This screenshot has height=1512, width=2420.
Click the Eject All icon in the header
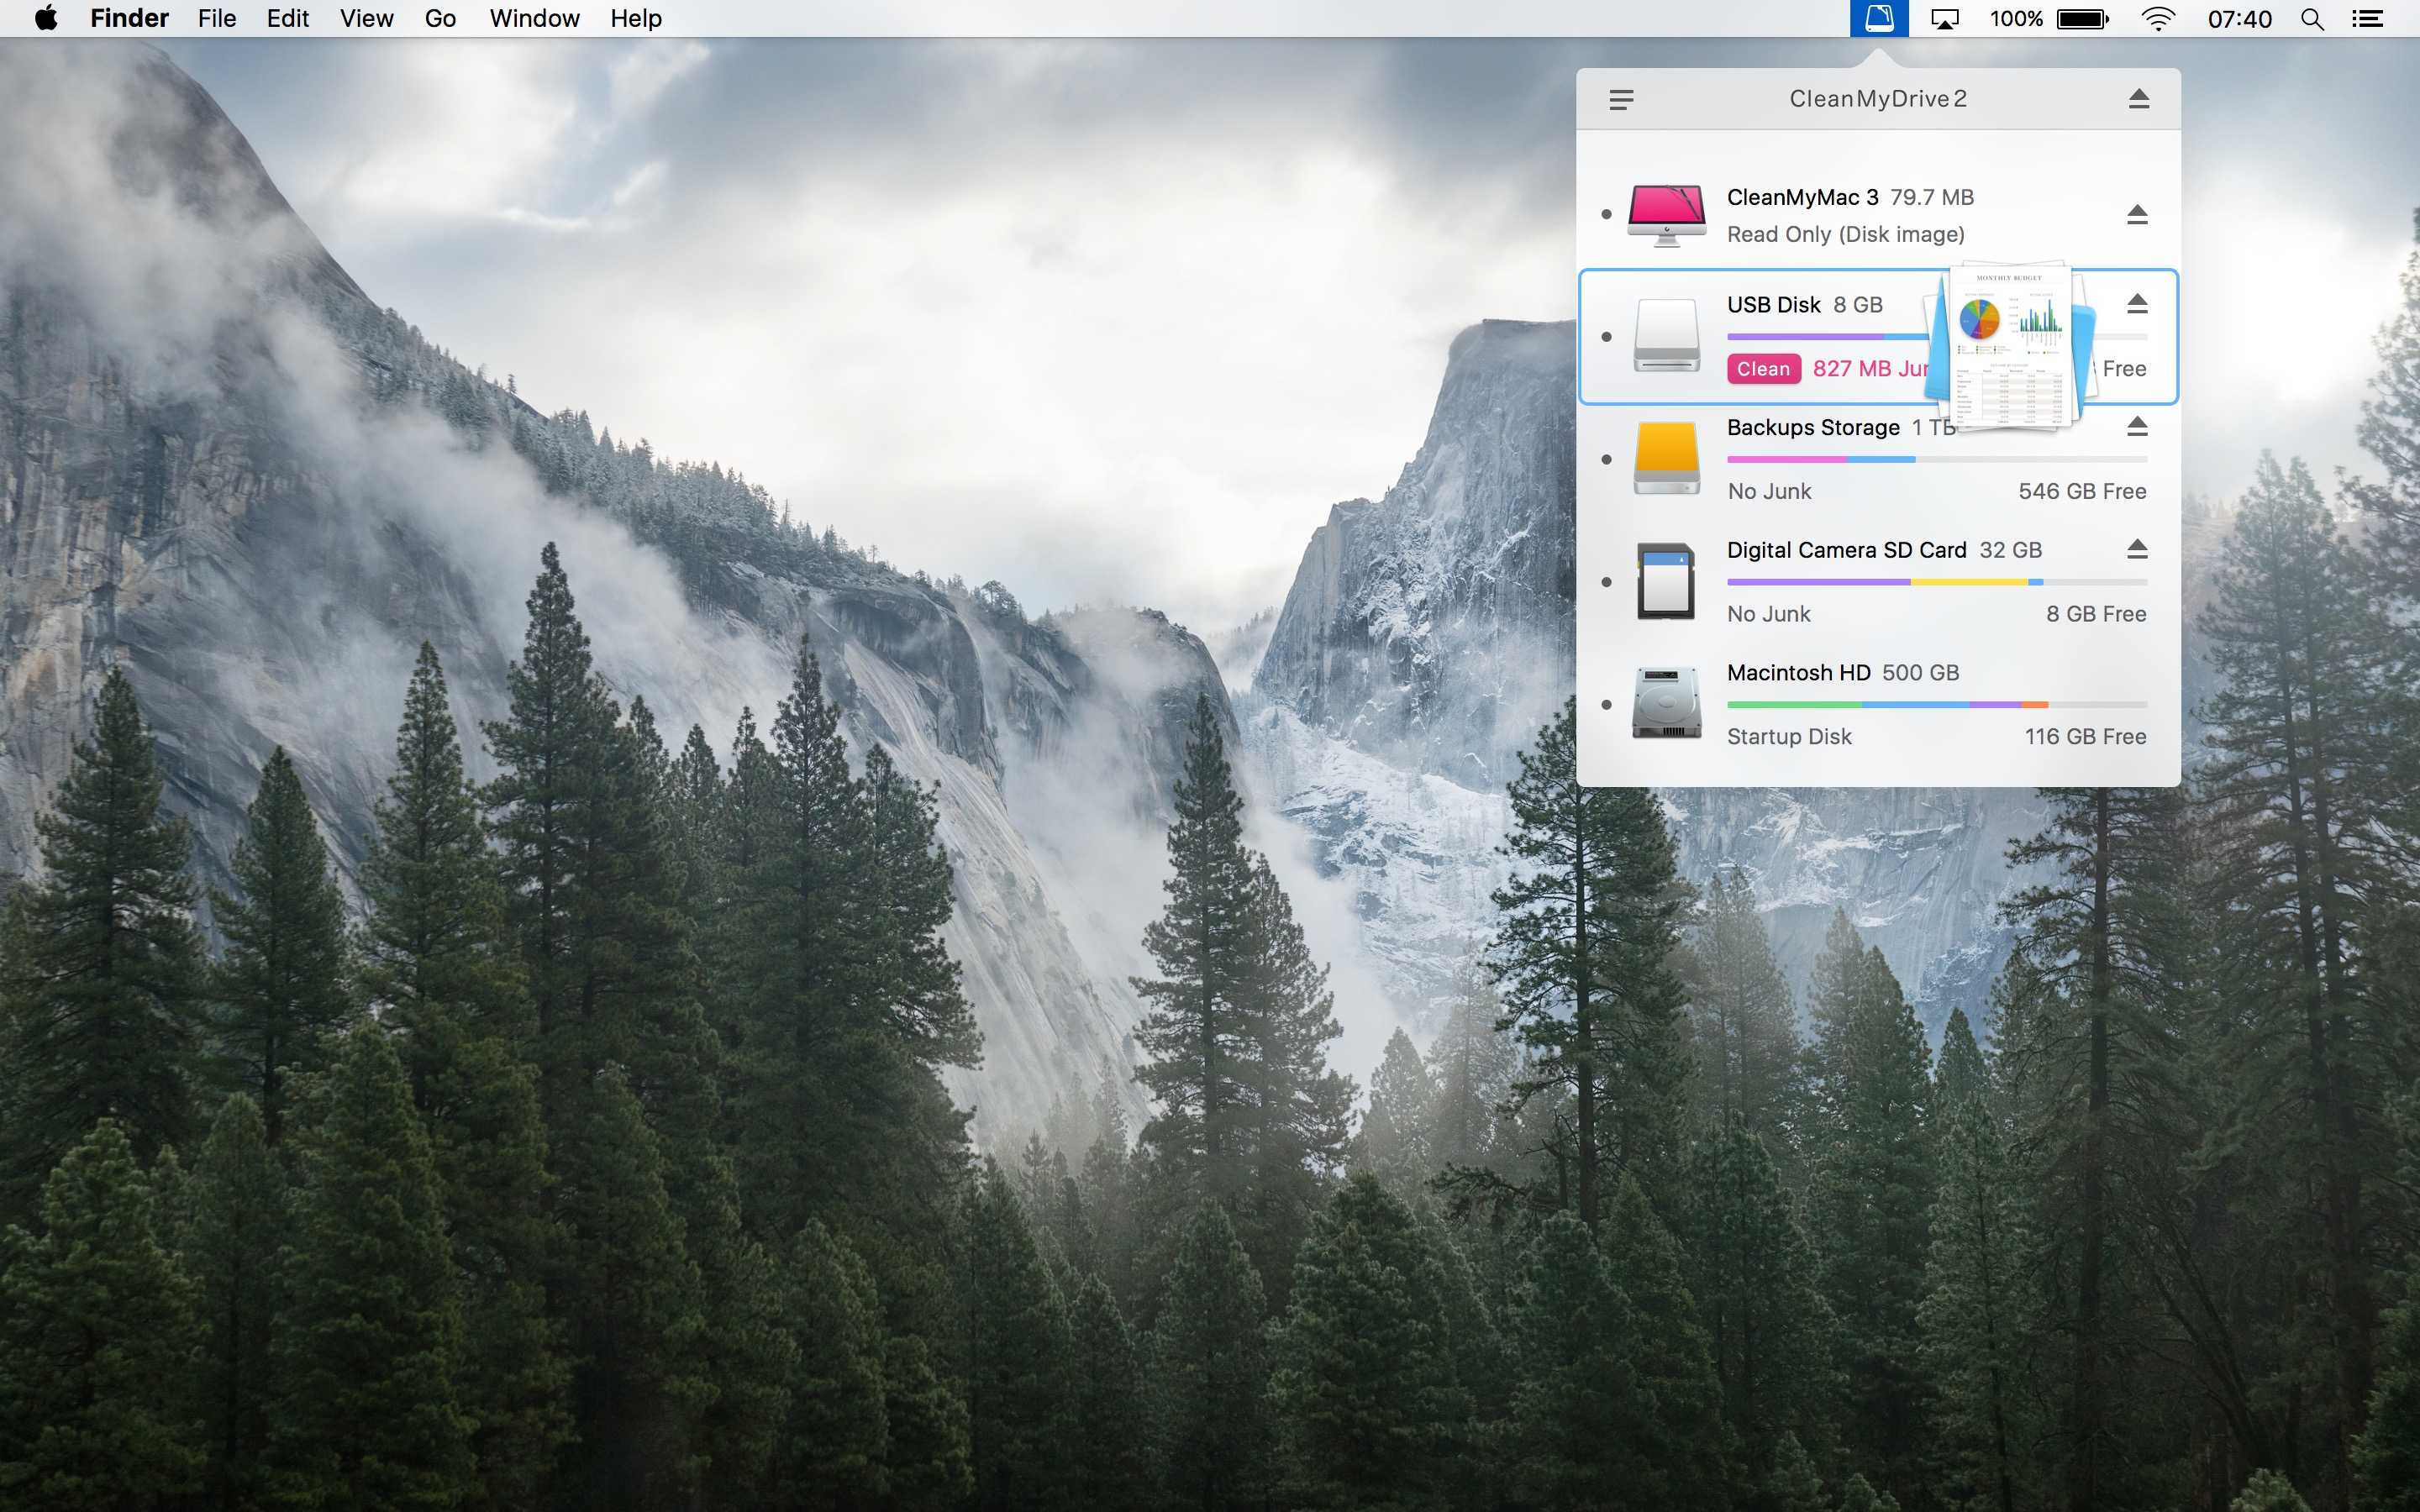coord(2138,98)
